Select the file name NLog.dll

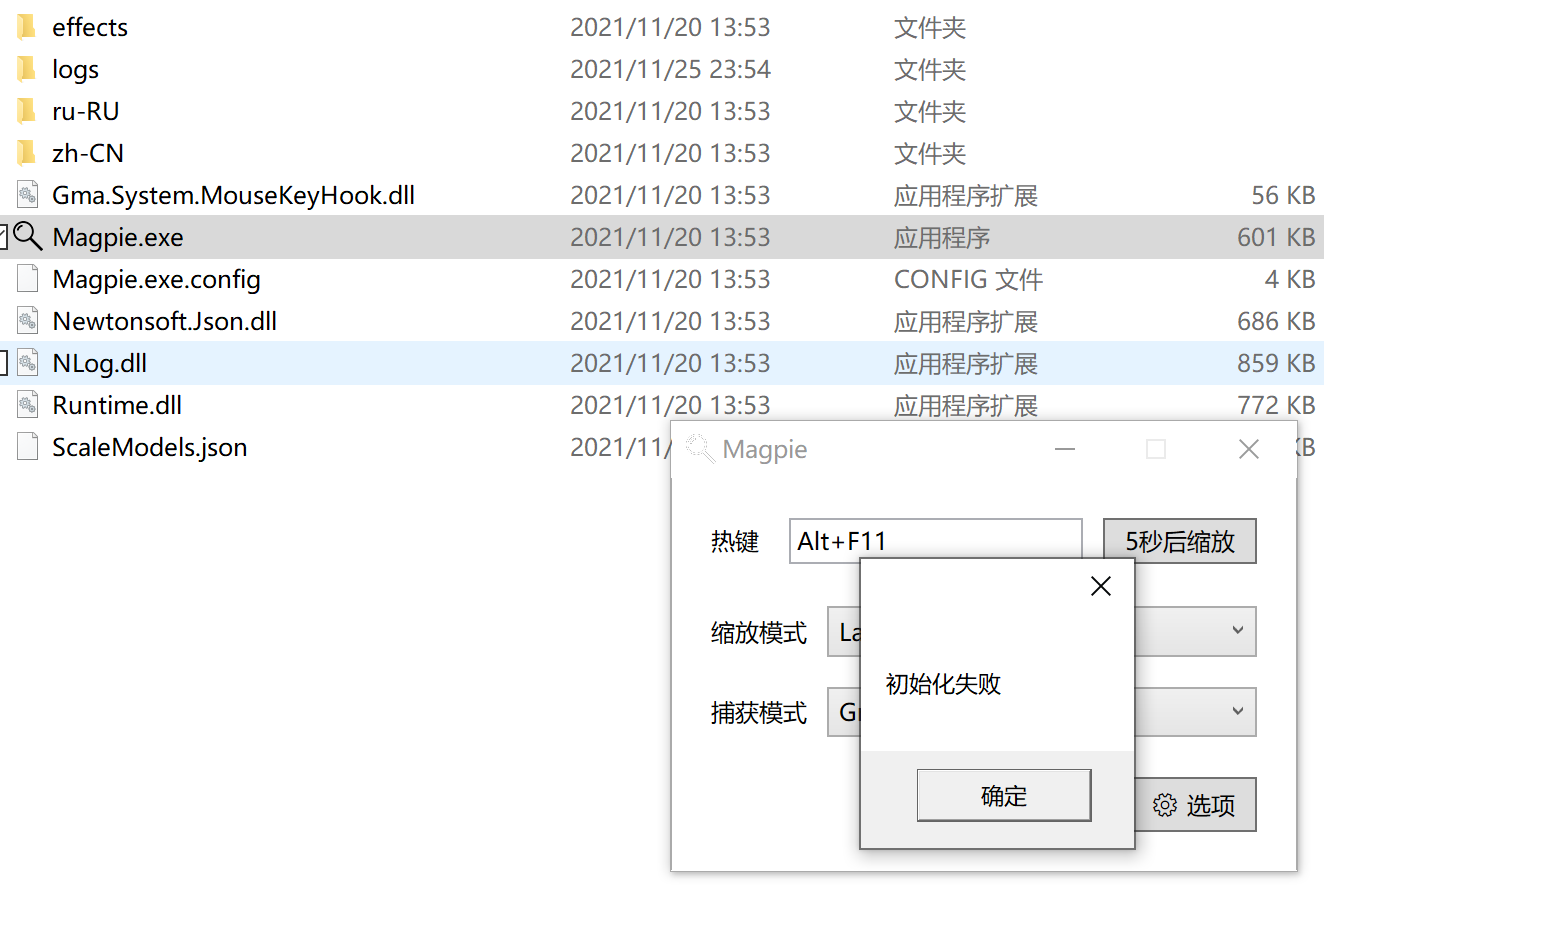100,363
